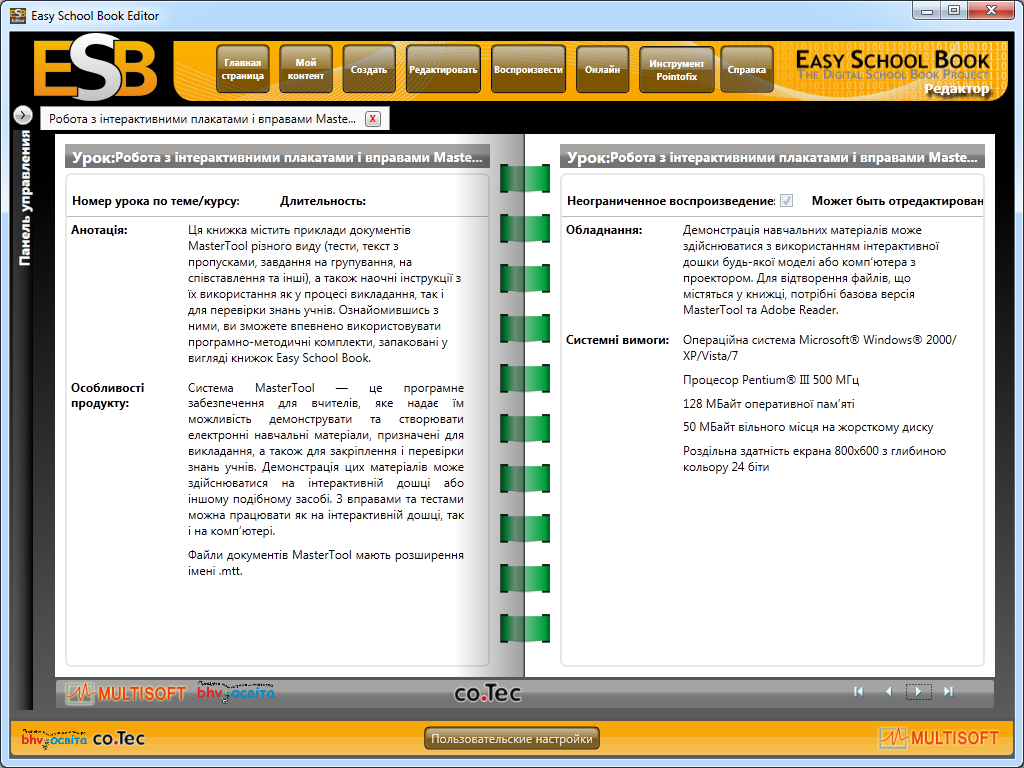
Task: Go to the next page
Action: (918, 692)
